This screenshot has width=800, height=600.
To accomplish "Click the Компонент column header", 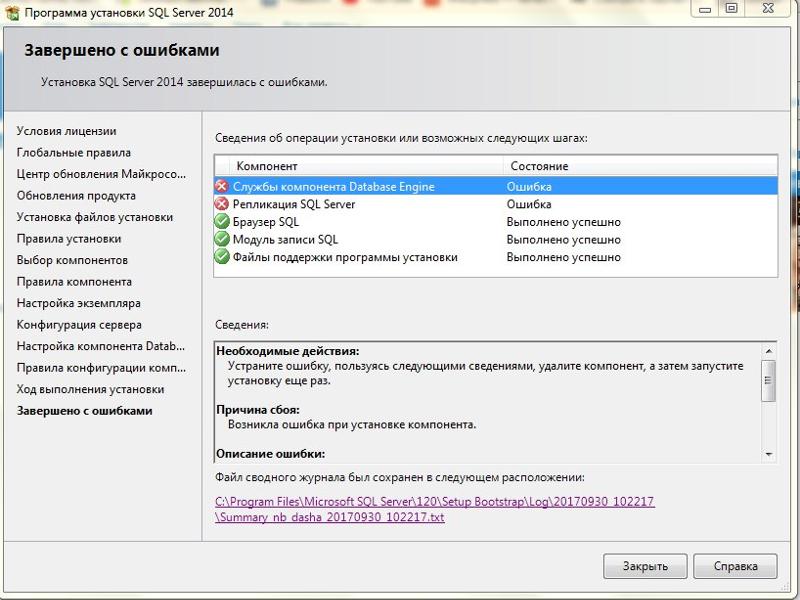I will coord(366,166).
